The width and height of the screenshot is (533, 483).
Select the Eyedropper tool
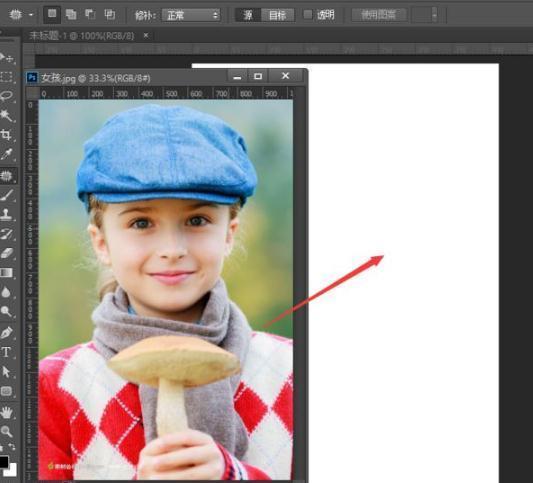[x=7, y=154]
